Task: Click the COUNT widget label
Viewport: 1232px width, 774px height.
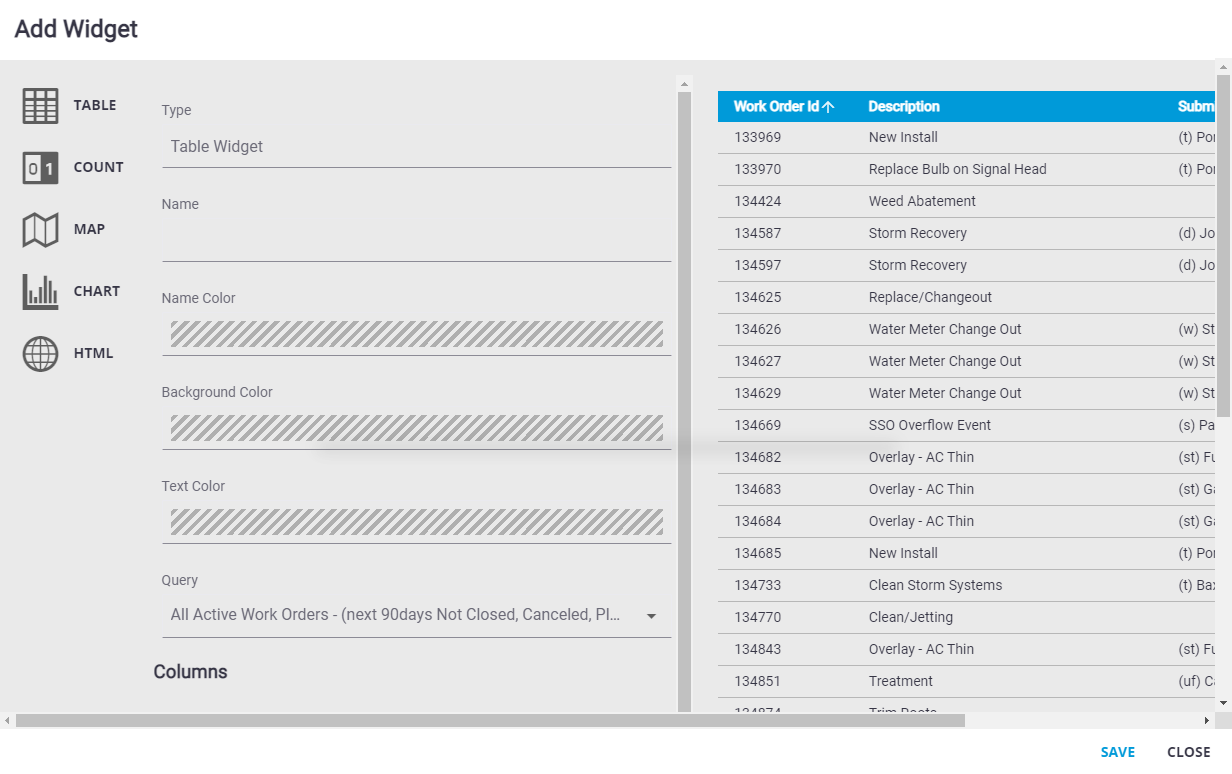Action: [x=98, y=167]
